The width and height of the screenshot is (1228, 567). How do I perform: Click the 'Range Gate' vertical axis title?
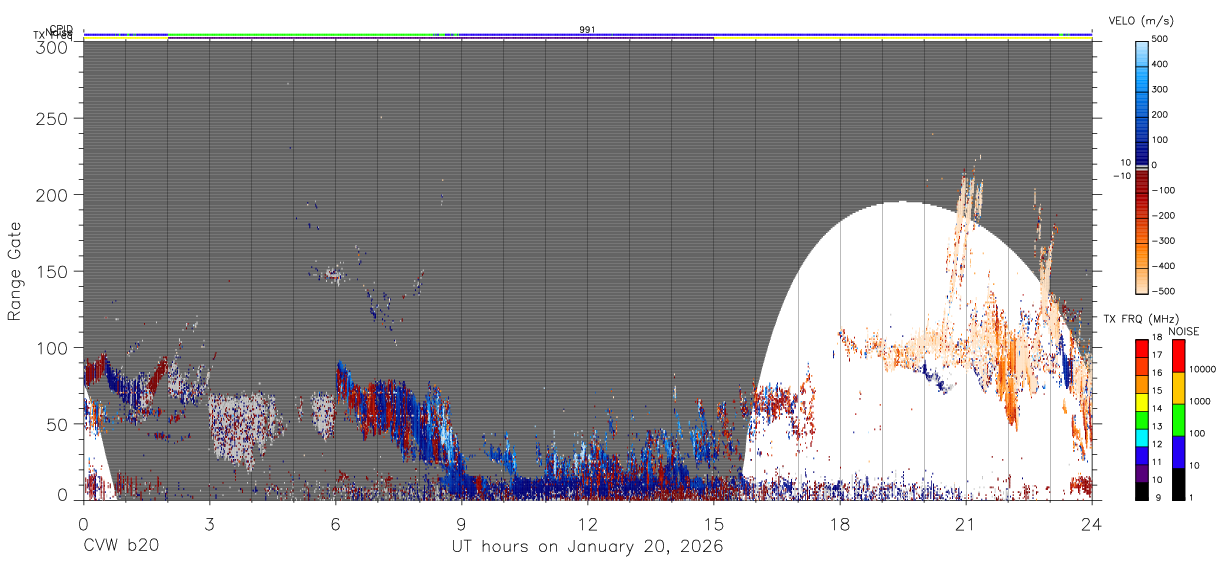(x=15, y=271)
